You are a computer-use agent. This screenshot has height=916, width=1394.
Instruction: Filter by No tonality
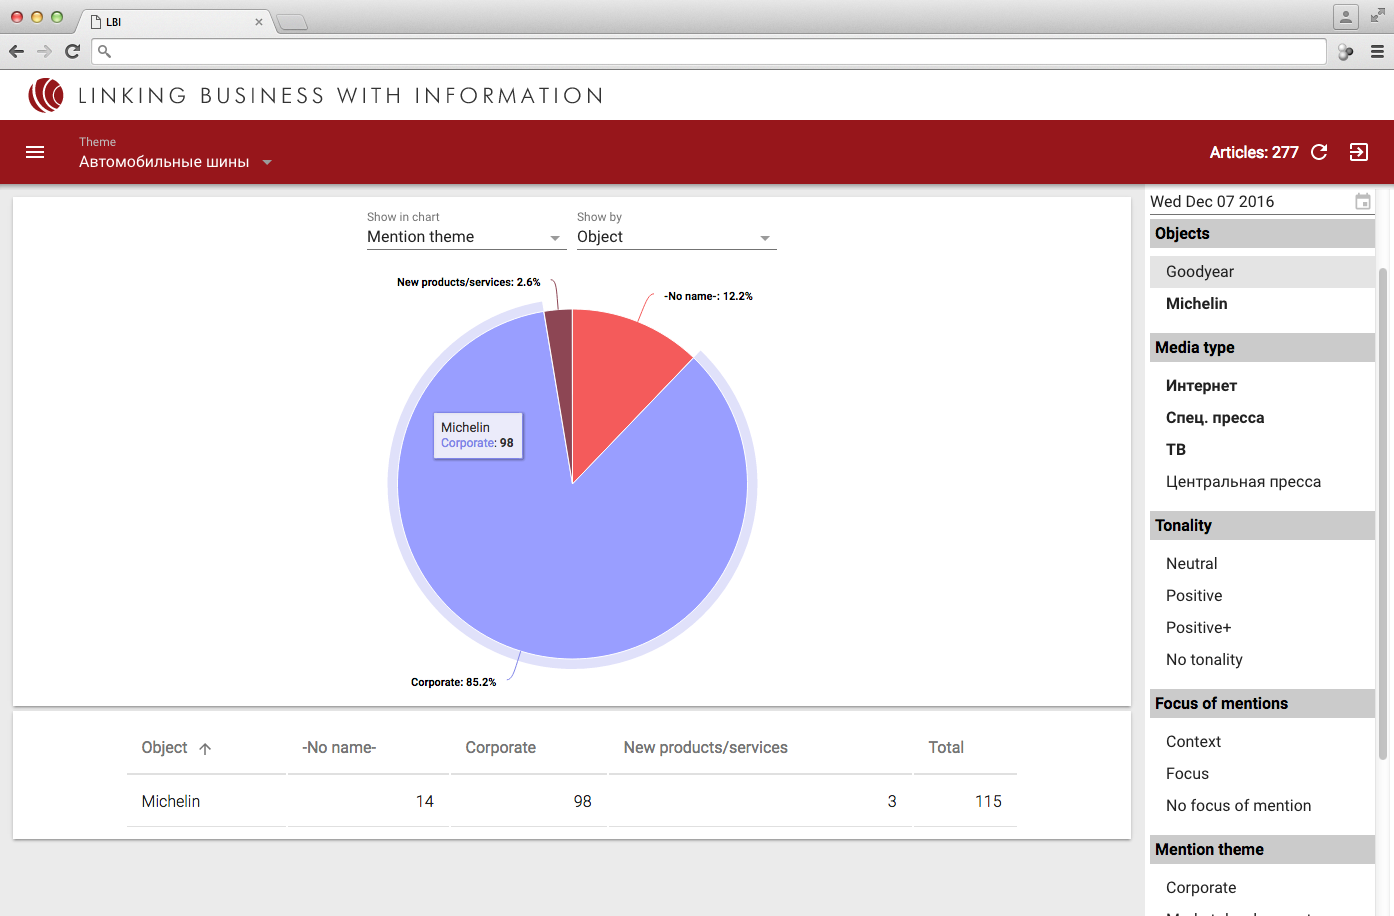point(1262,660)
